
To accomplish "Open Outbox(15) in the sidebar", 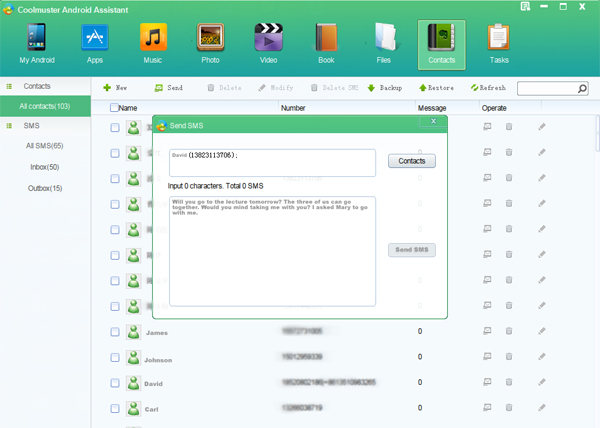I will tap(45, 188).
